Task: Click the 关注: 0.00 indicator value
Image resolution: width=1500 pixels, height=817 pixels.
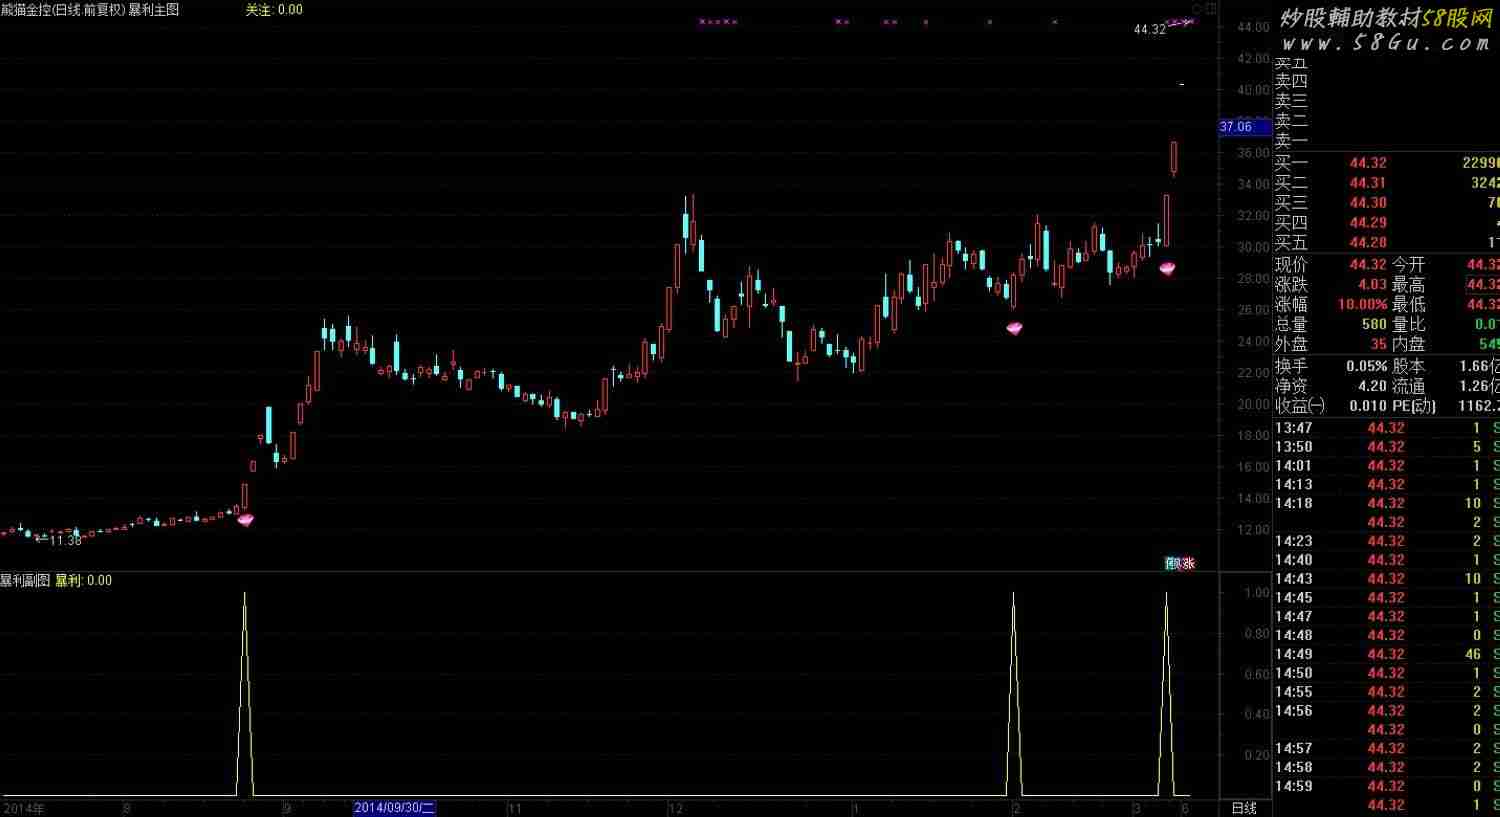Action: tap(274, 9)
